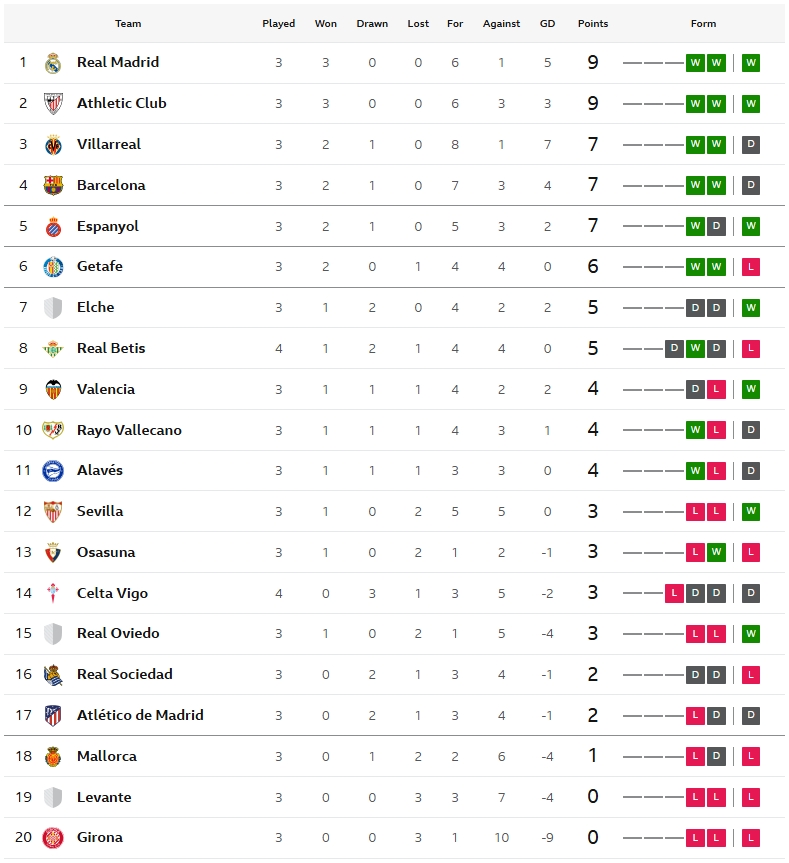
Task: Click Girona's most recent loss badge
Action: click(751, 838)
